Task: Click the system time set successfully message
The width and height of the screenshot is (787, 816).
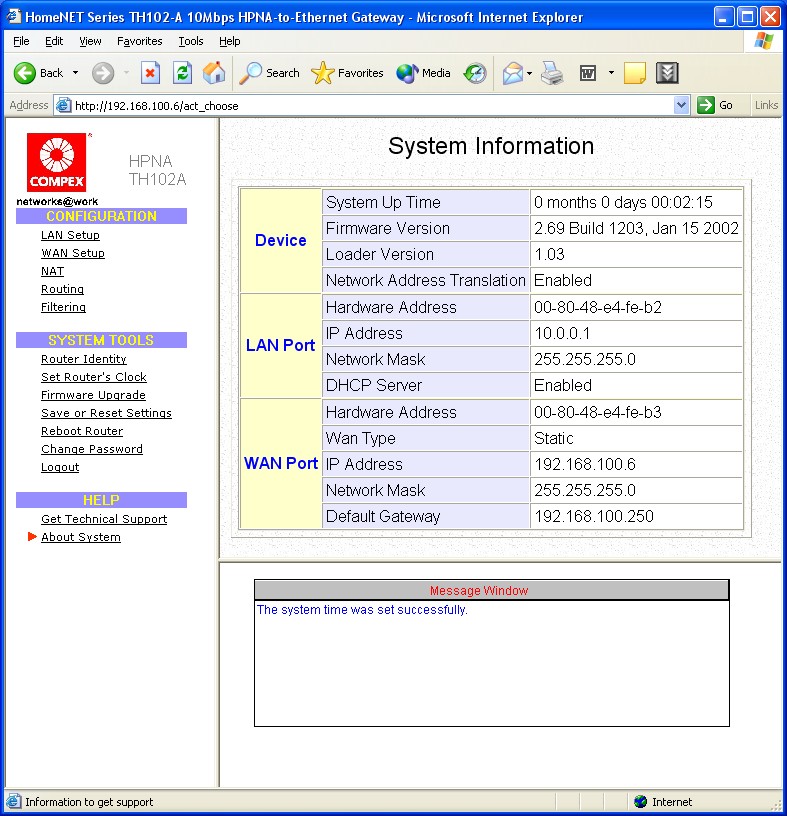Action: click(362, 609)
